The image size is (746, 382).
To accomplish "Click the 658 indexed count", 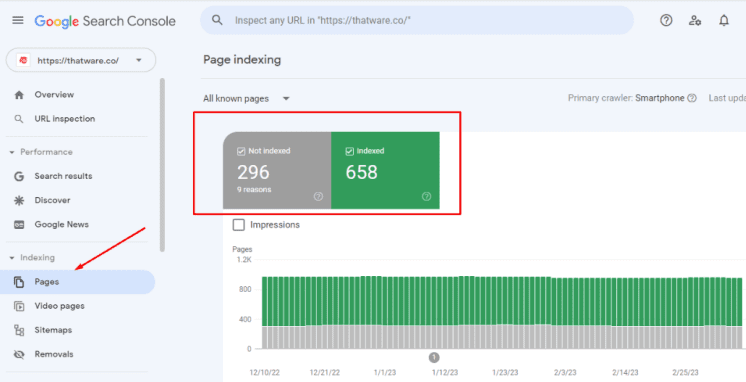I will pos(362,172).
